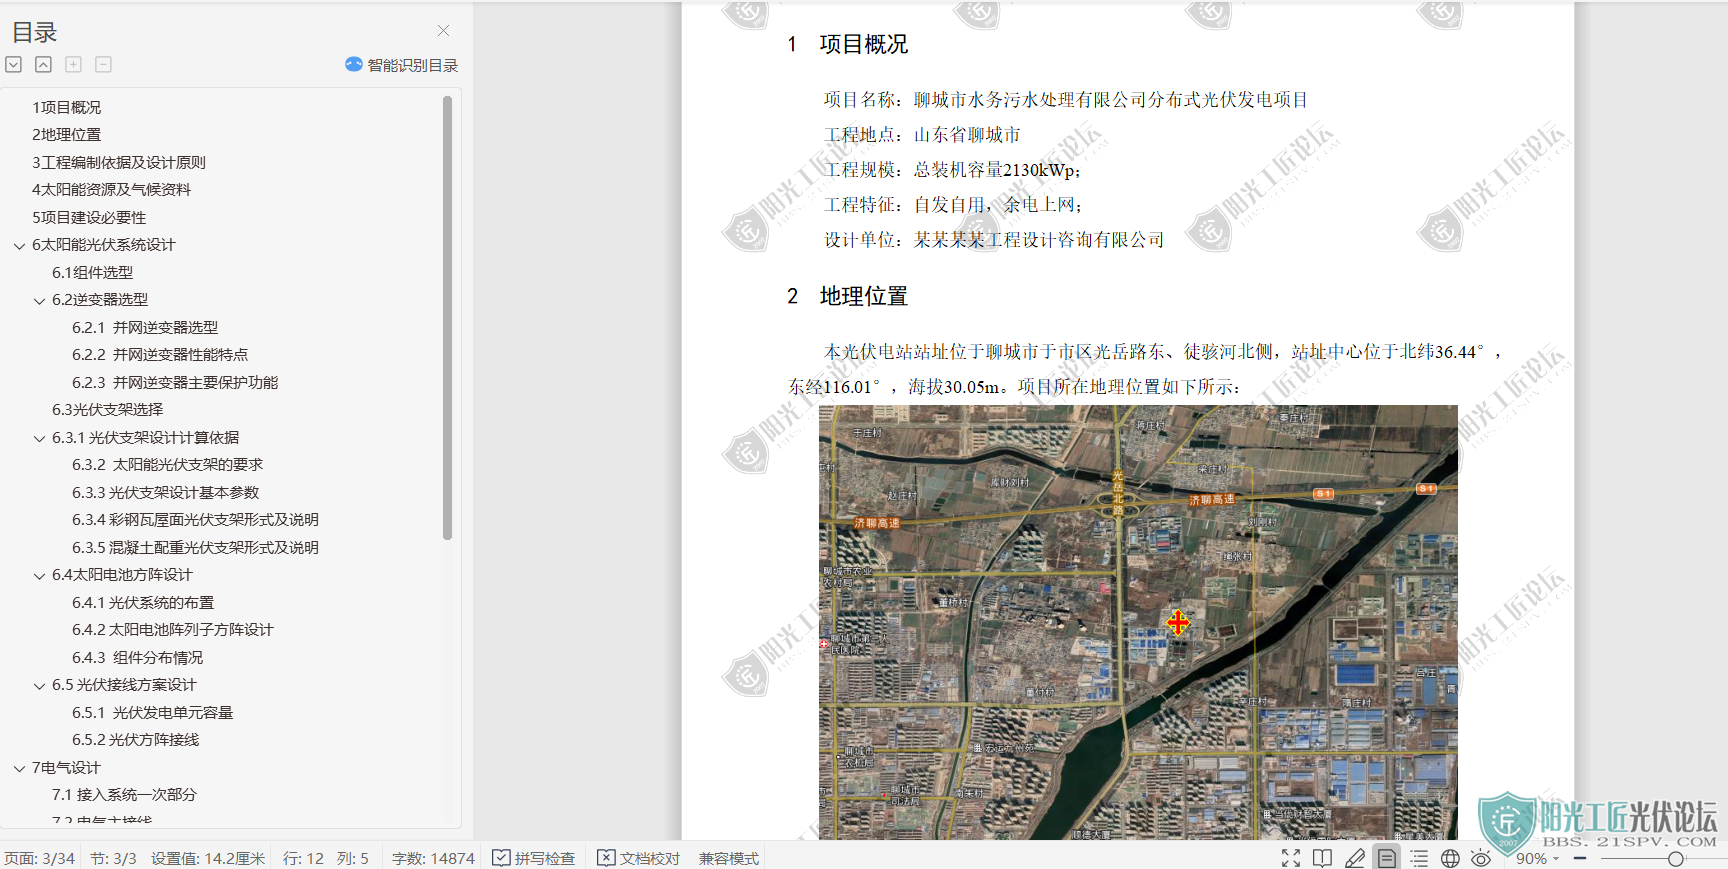Open 4太阳能资源及气候资料 outline entry
1728x869 pixels.
[x=111, y=189]
